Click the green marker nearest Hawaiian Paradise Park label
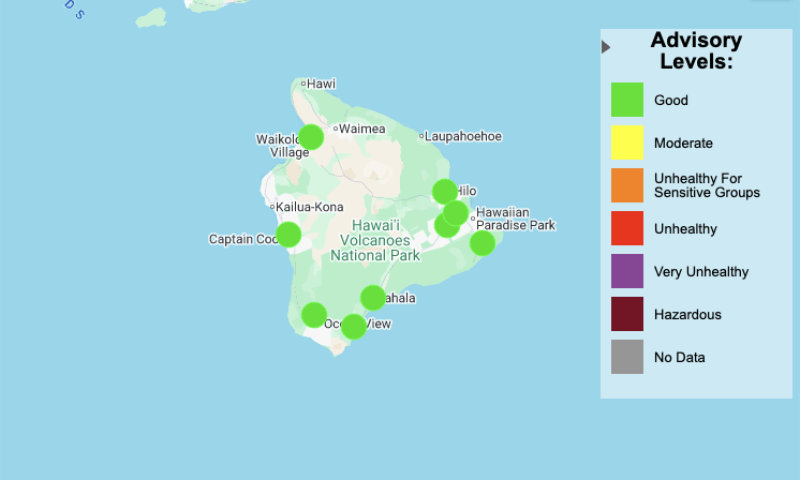Image resolution: width=800 pixels, height=480 pixels. pyautogui.click(x=456, y=213)
